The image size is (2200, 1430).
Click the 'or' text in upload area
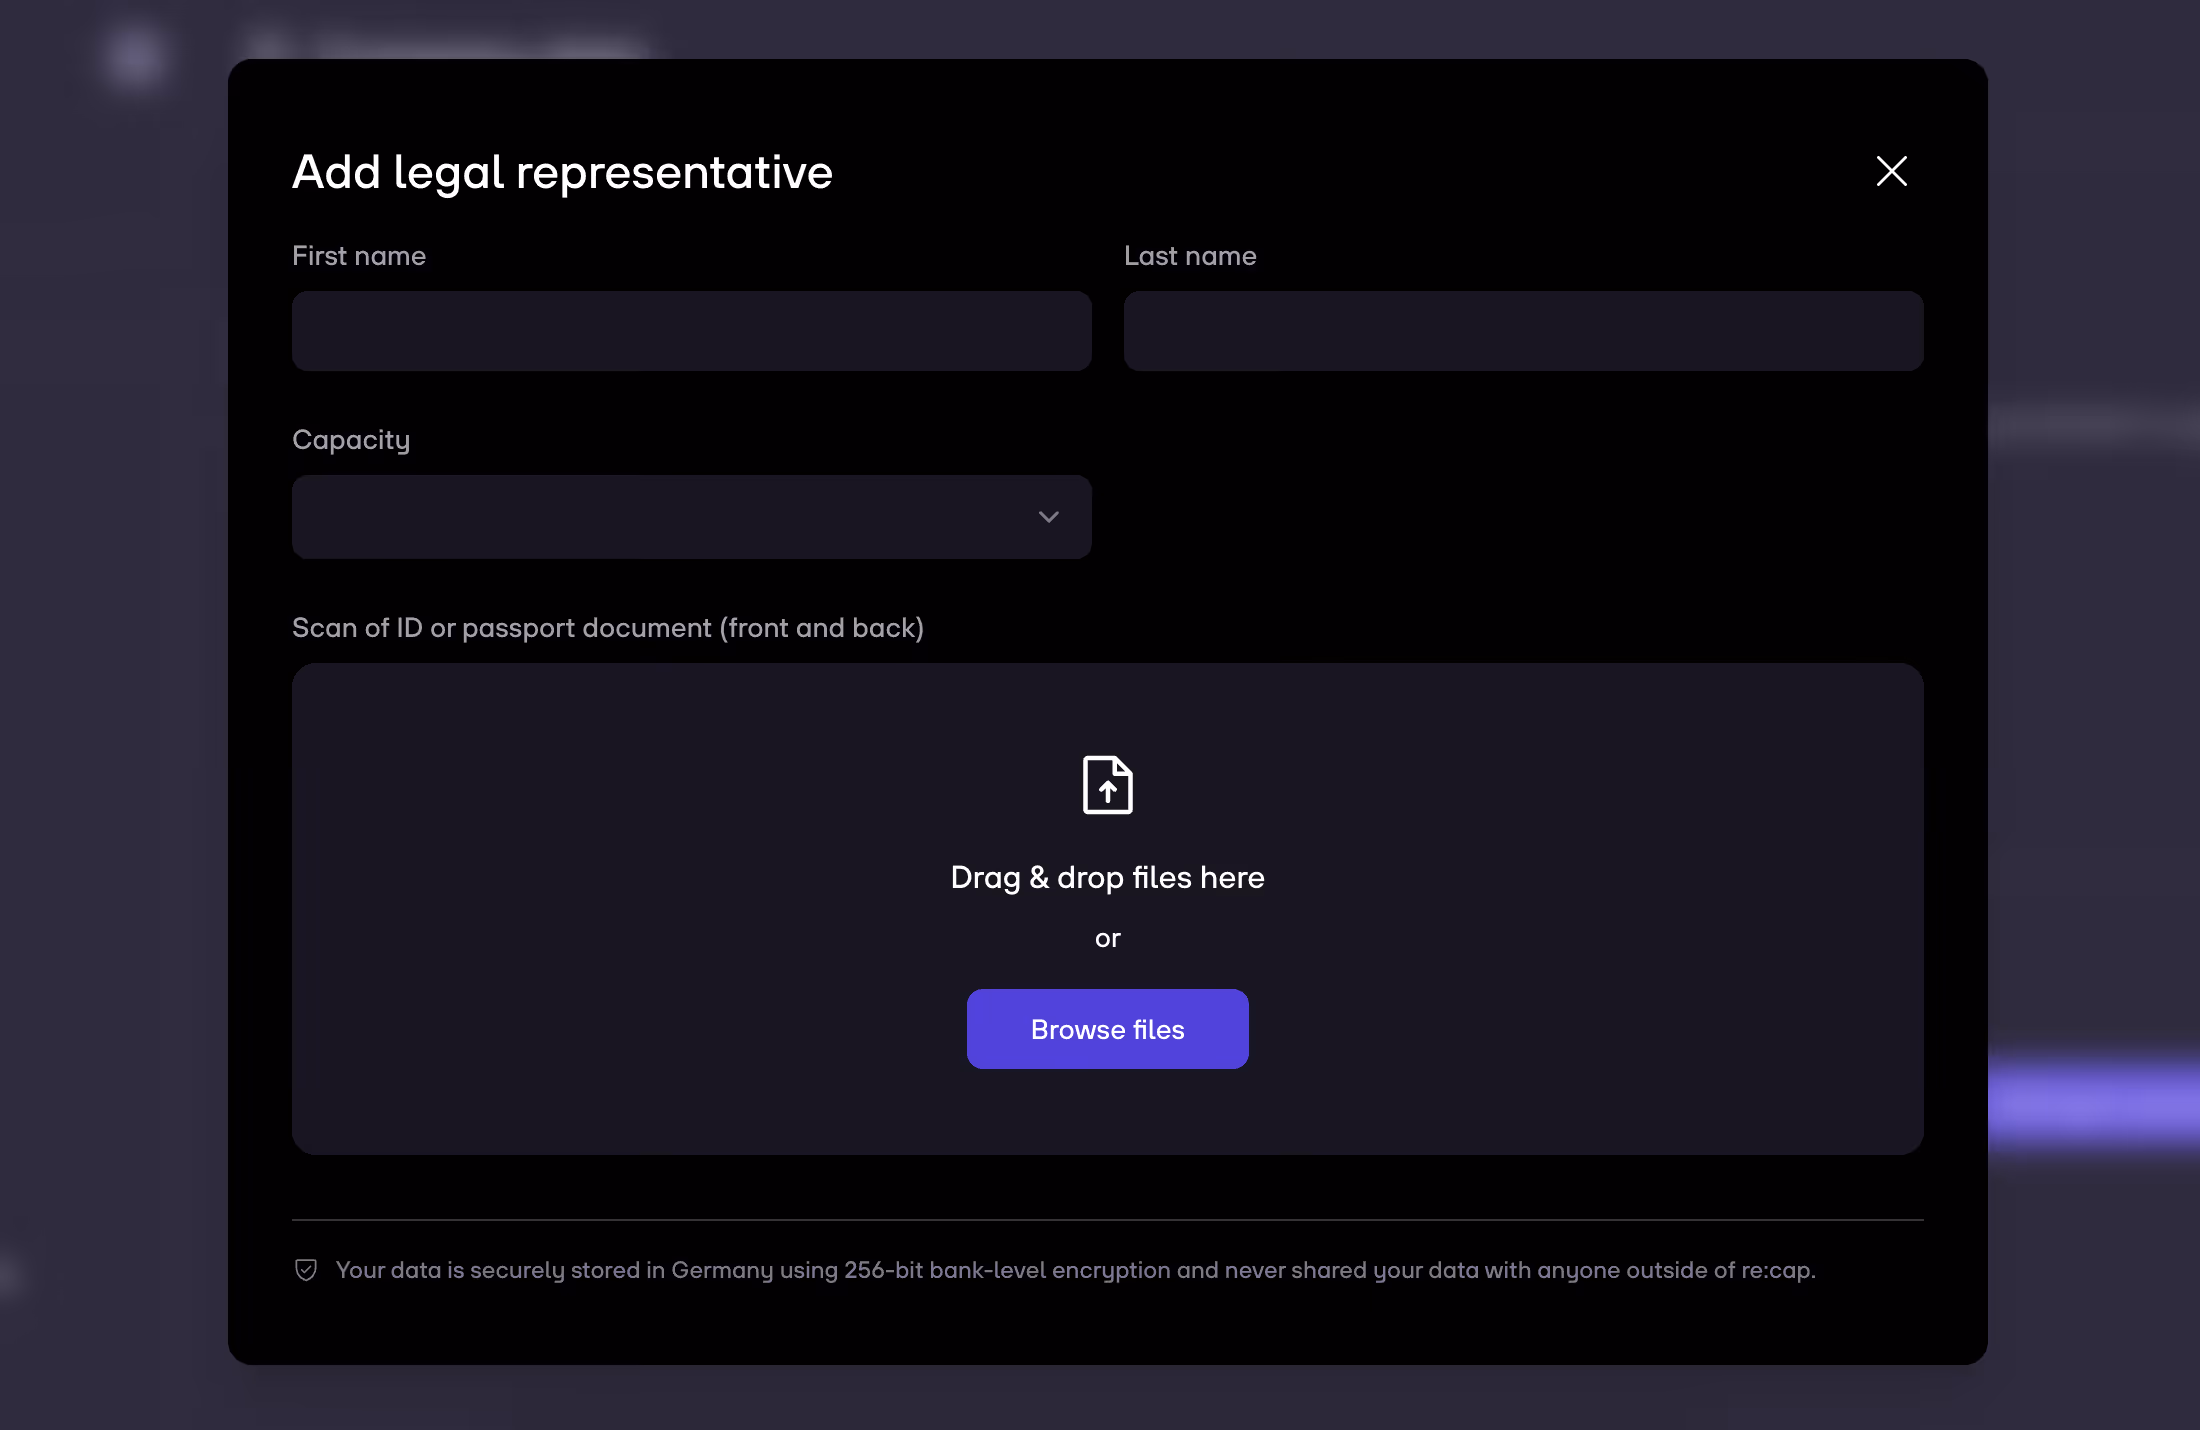click(1107, 938)
